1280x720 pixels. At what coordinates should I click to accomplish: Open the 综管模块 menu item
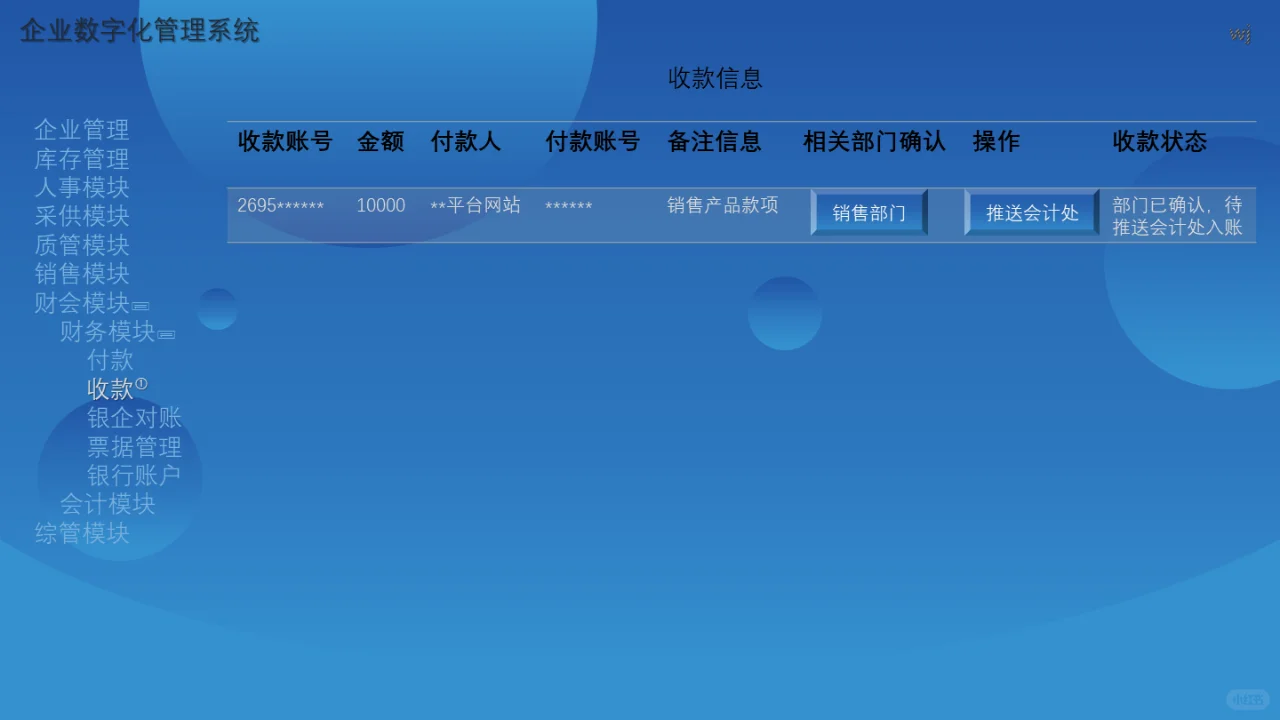(82, 533)
